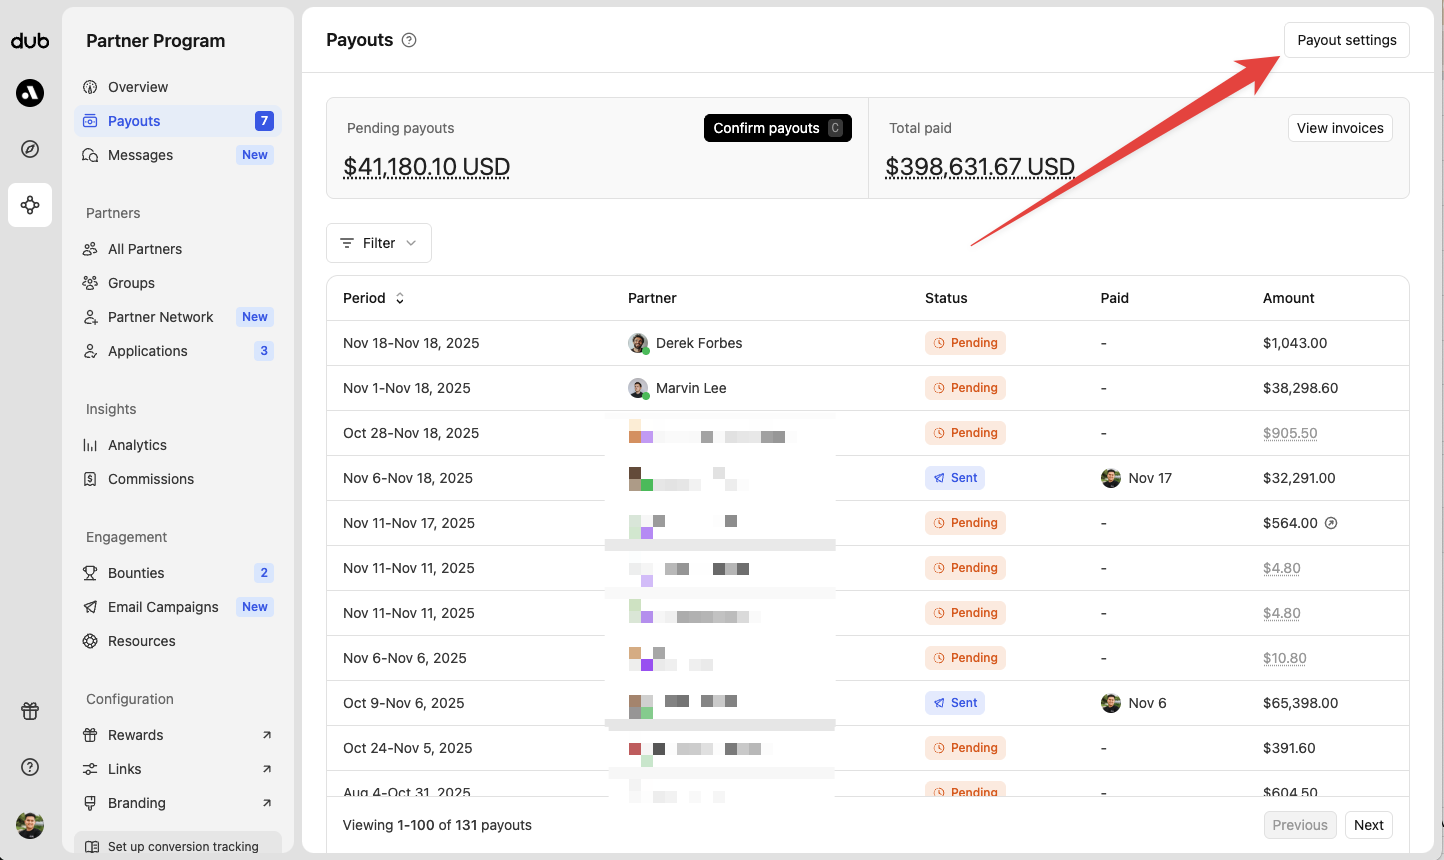Click the Next pagination button
This screenshot has width=1444, height=860.
point(1368,825)
